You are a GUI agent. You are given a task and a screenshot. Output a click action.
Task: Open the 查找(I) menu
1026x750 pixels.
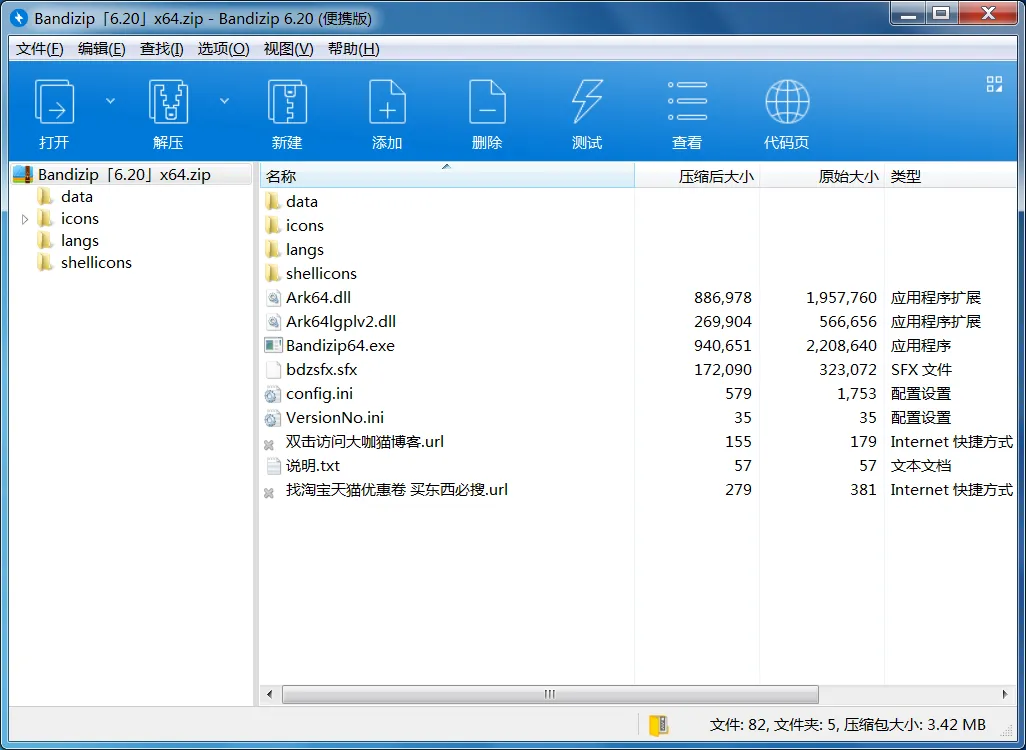162,49
